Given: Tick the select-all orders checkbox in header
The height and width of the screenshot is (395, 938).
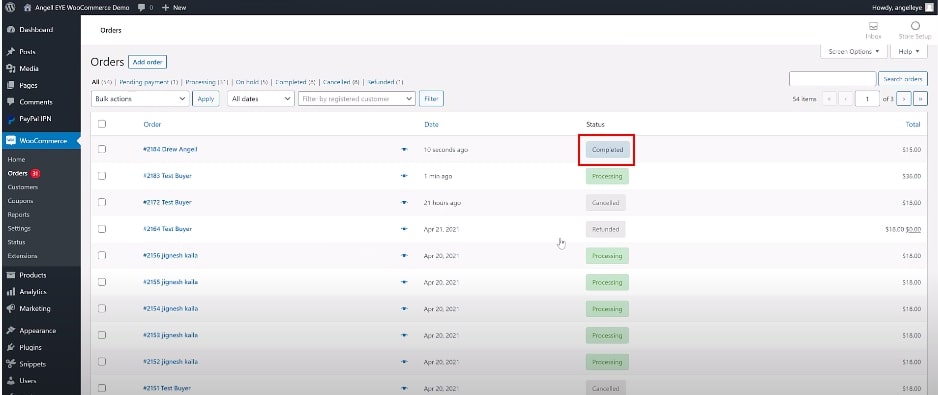Looking at the screenshot, I should tap(102, 124).
